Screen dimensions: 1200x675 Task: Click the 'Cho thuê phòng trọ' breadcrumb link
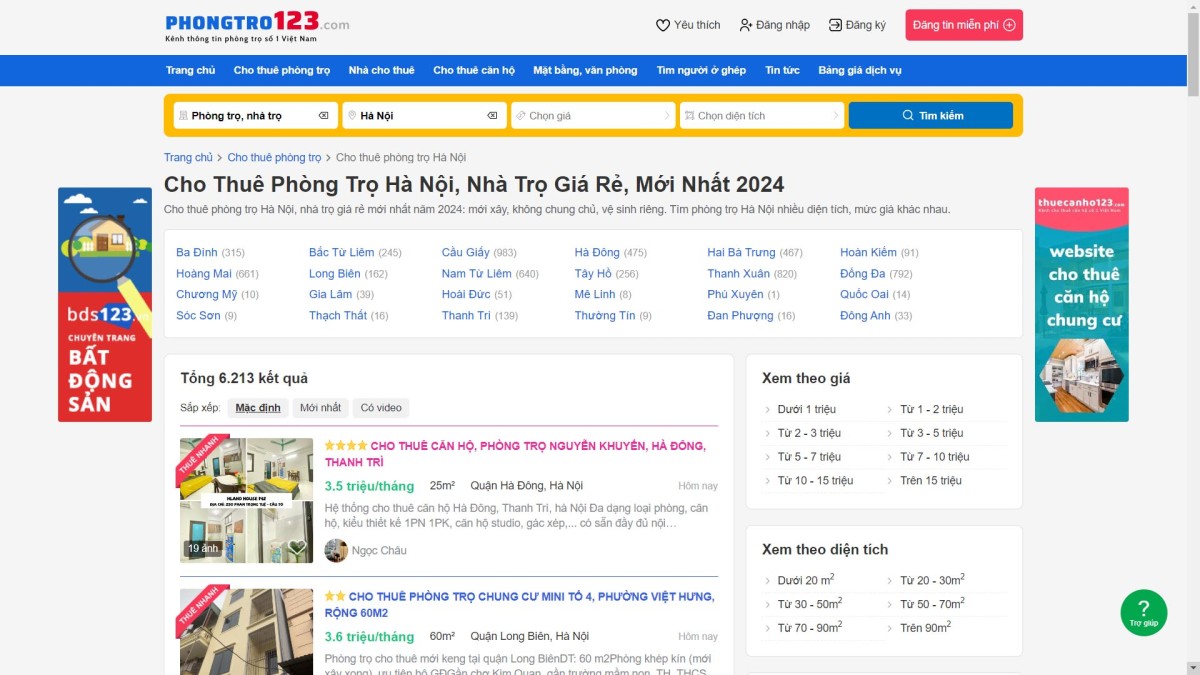point(274,158)
